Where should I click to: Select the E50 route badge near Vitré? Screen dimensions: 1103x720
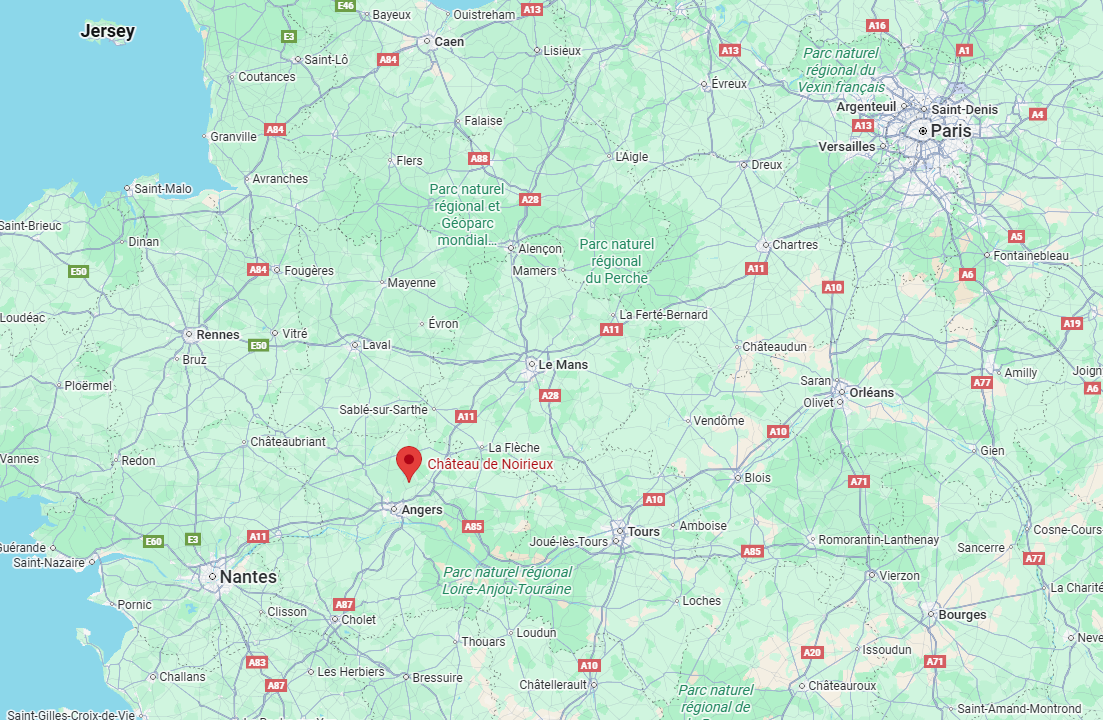[x=259, y=345]
